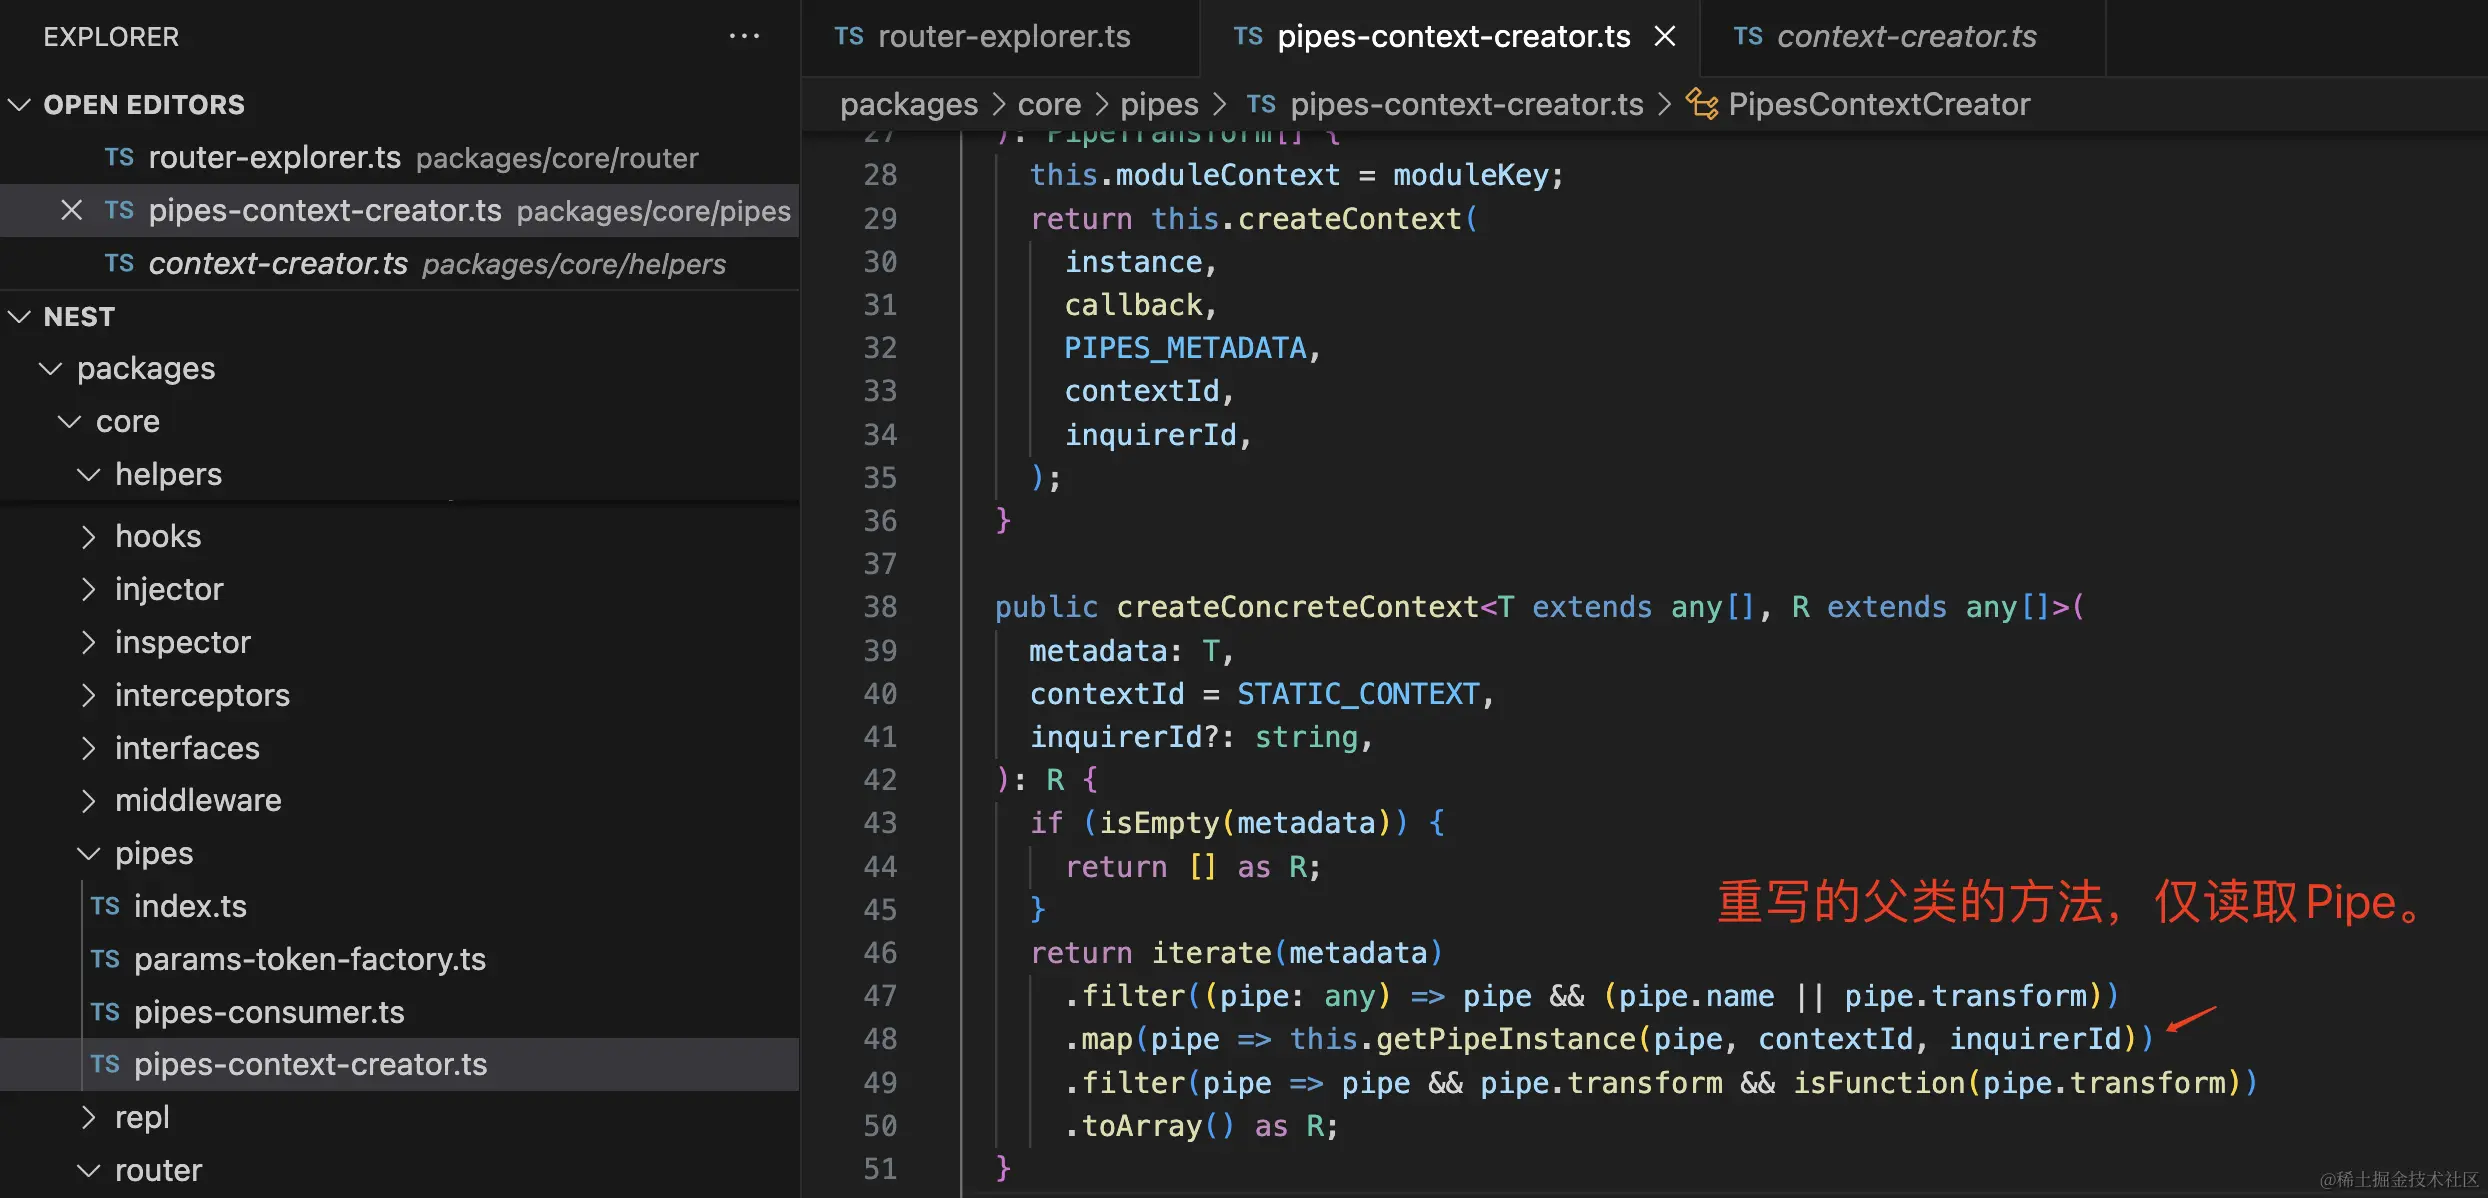Select pipes-context-creator.ts in file tree
This screenshot has width=2488, height=1198.
(x=400, y=1065)
